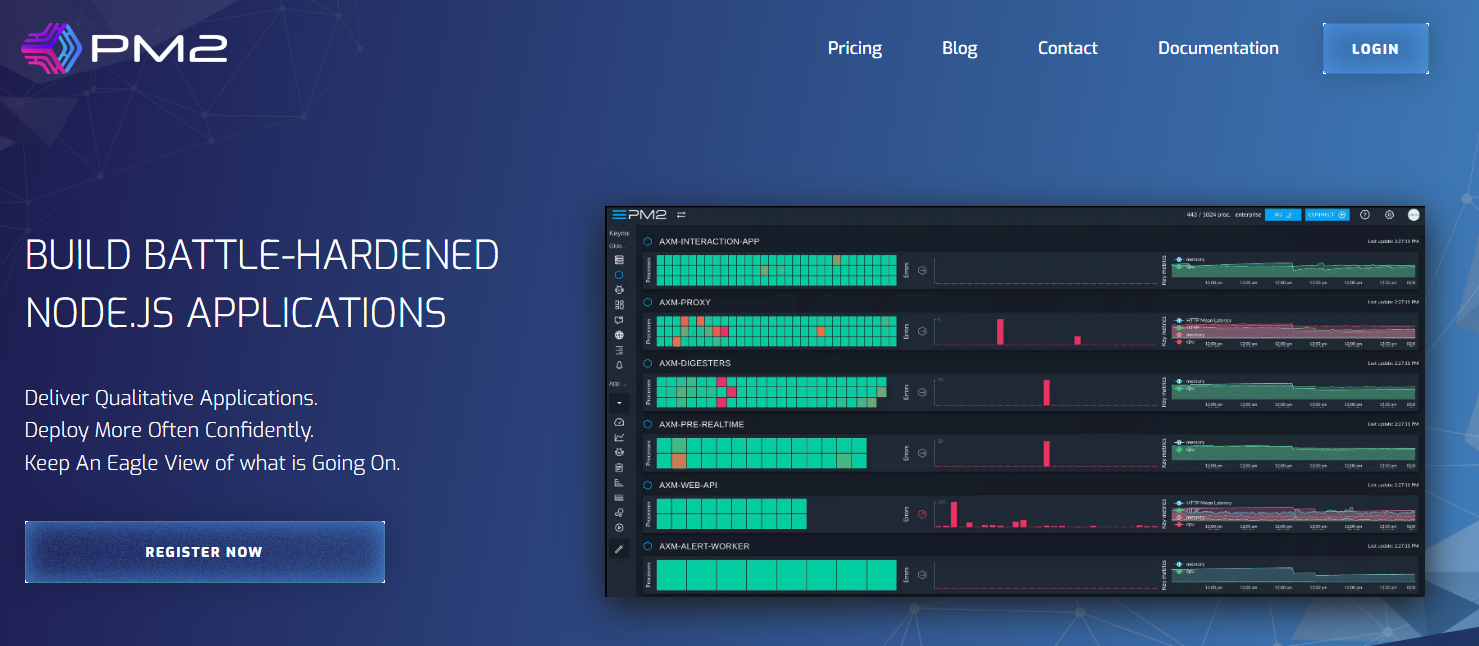The height and width of the screenshot is (646, 1479).
Task: Select the pencil icon at the dashboard sidebar bottom
Action: 619,549
